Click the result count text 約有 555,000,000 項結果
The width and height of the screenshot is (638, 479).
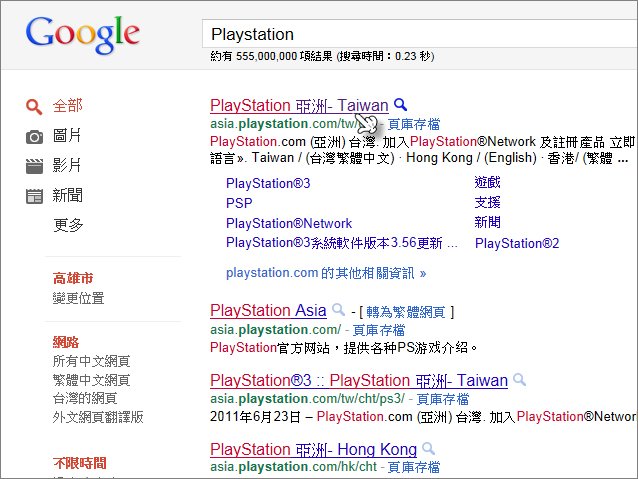click(x=271, y=56)
